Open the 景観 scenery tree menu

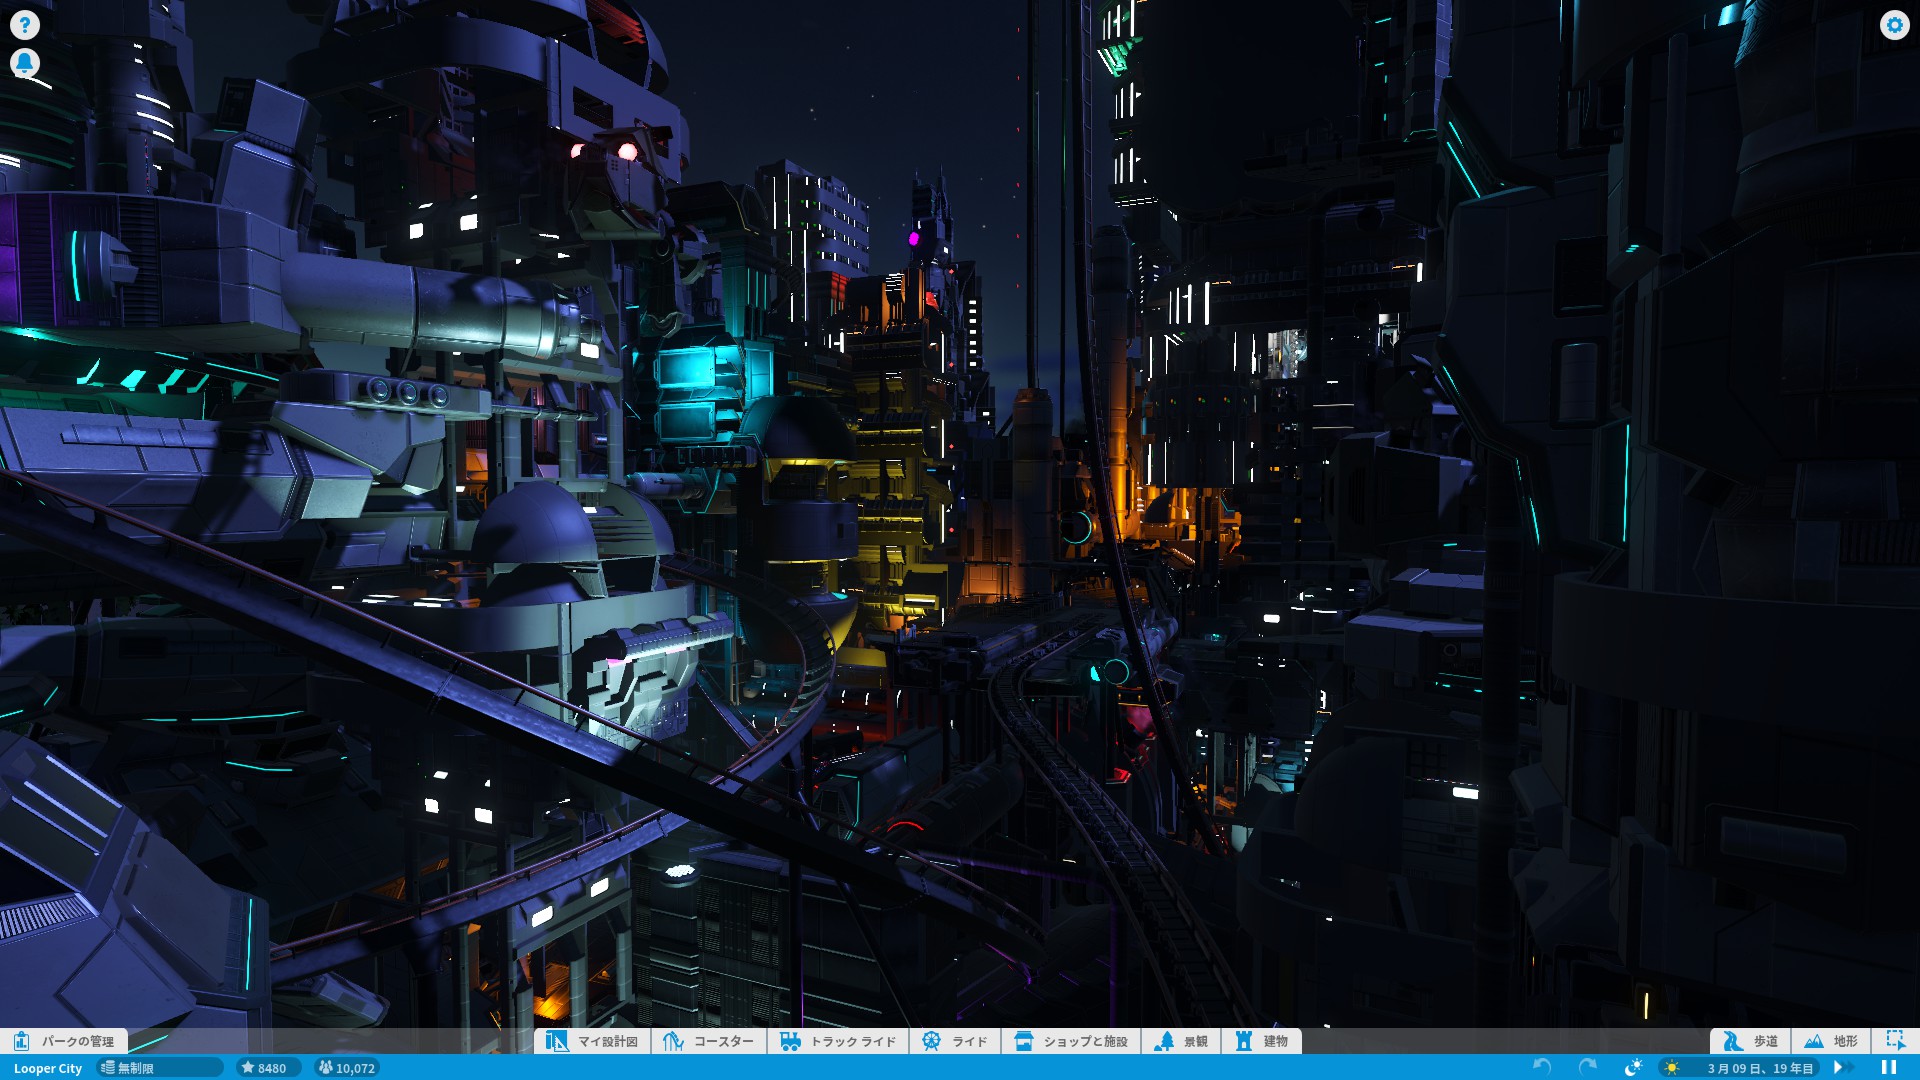coord(1181,1041)
